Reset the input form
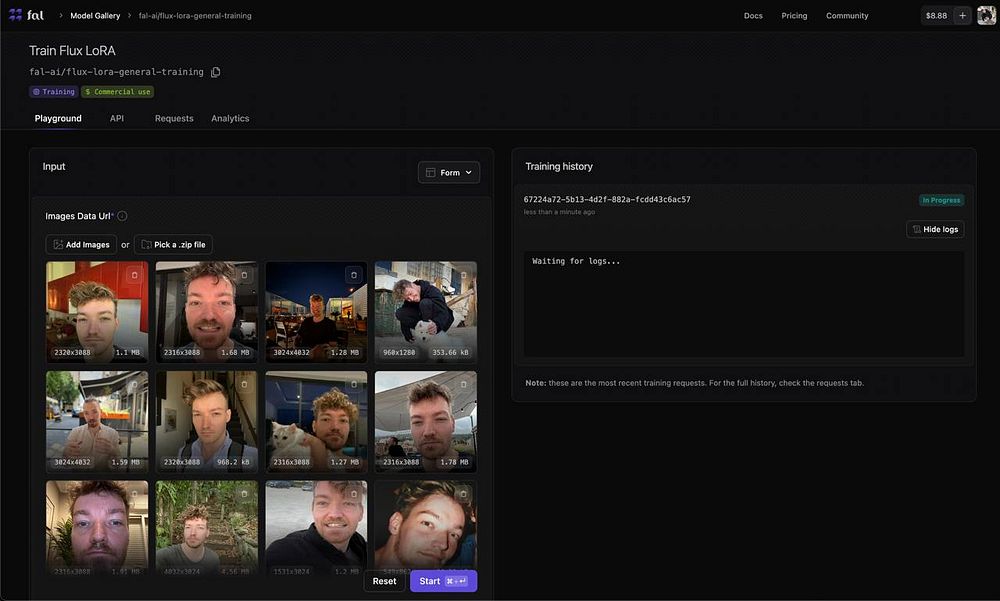Image resolution: width=1000 pixels, height=601 pixels. [x=384, y=581]
